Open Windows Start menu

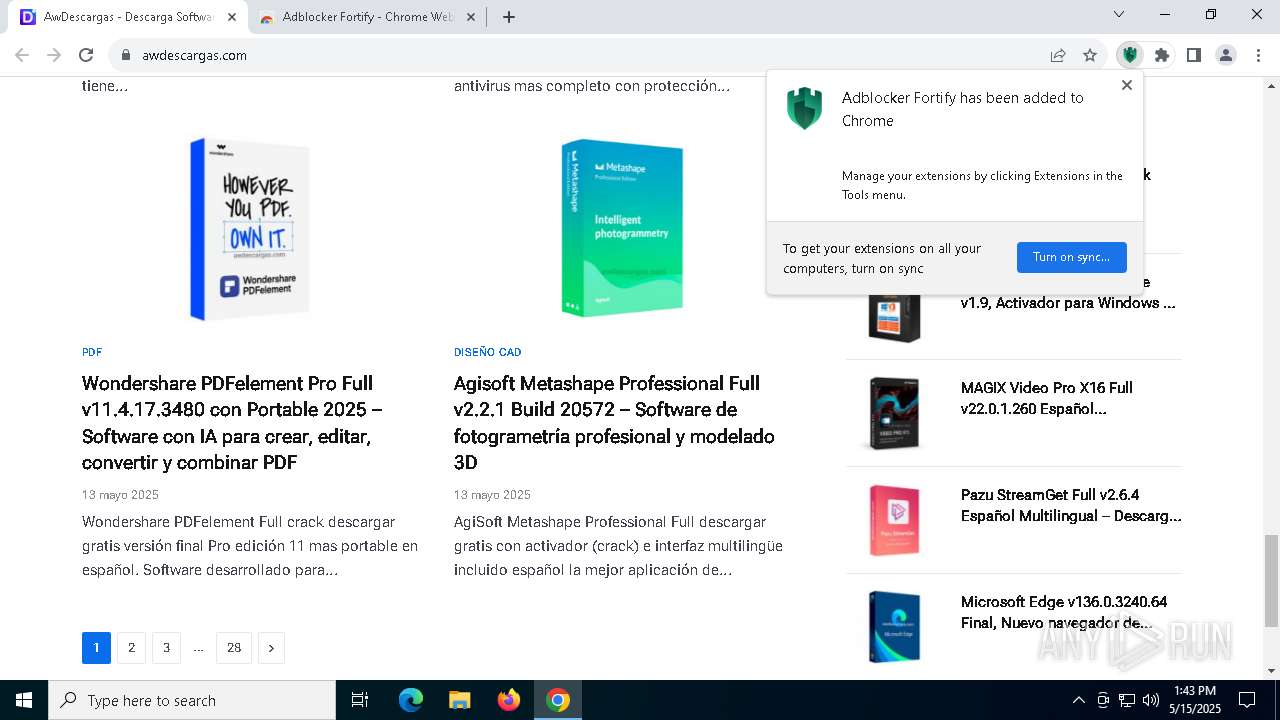coord(23,700)
